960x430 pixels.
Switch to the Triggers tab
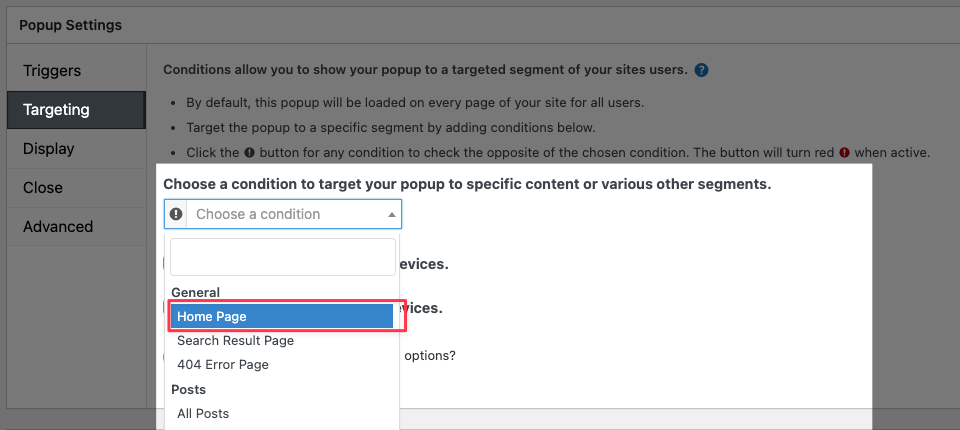tap(52, 71)
